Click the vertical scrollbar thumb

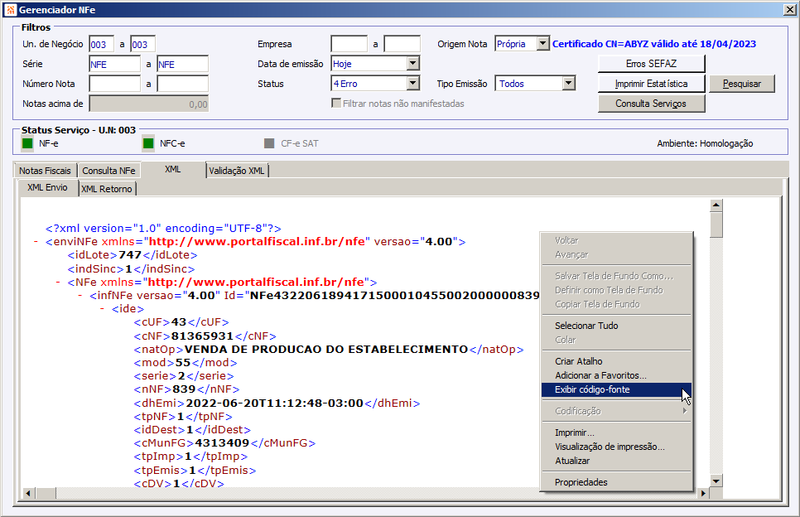(x=716, y=225)
